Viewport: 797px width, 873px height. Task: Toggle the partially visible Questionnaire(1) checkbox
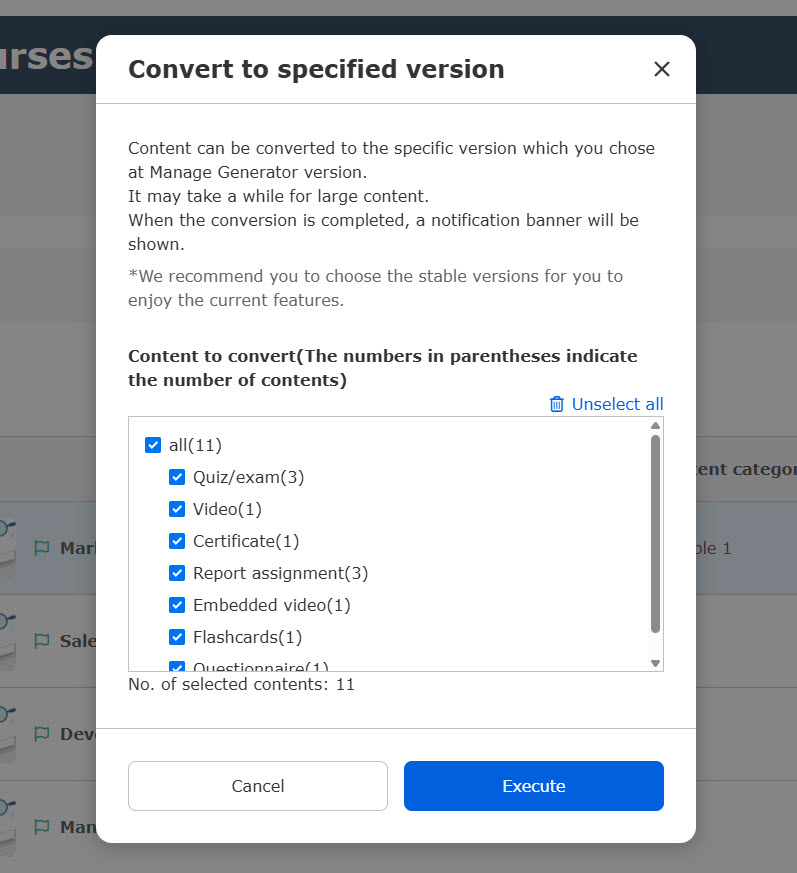(177, 666)
